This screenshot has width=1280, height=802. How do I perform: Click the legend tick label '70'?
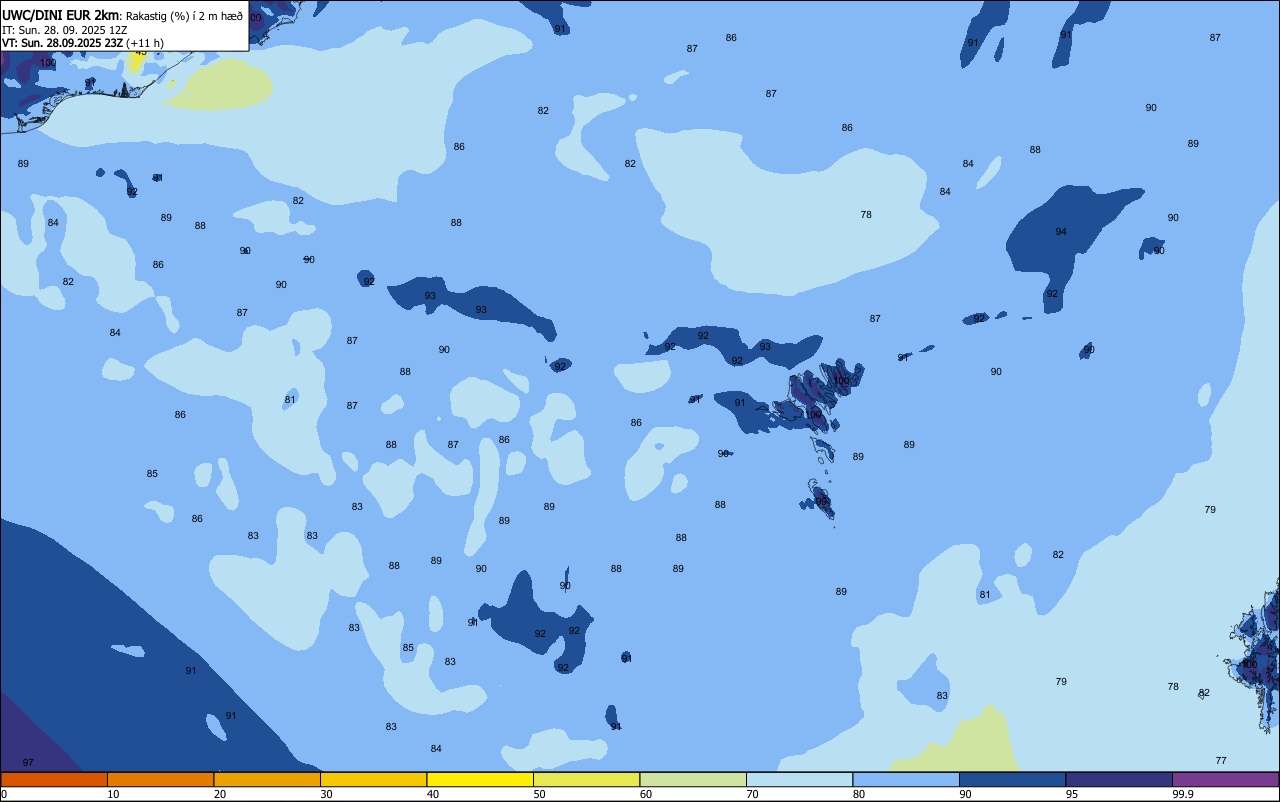click(x=752, y=794)
